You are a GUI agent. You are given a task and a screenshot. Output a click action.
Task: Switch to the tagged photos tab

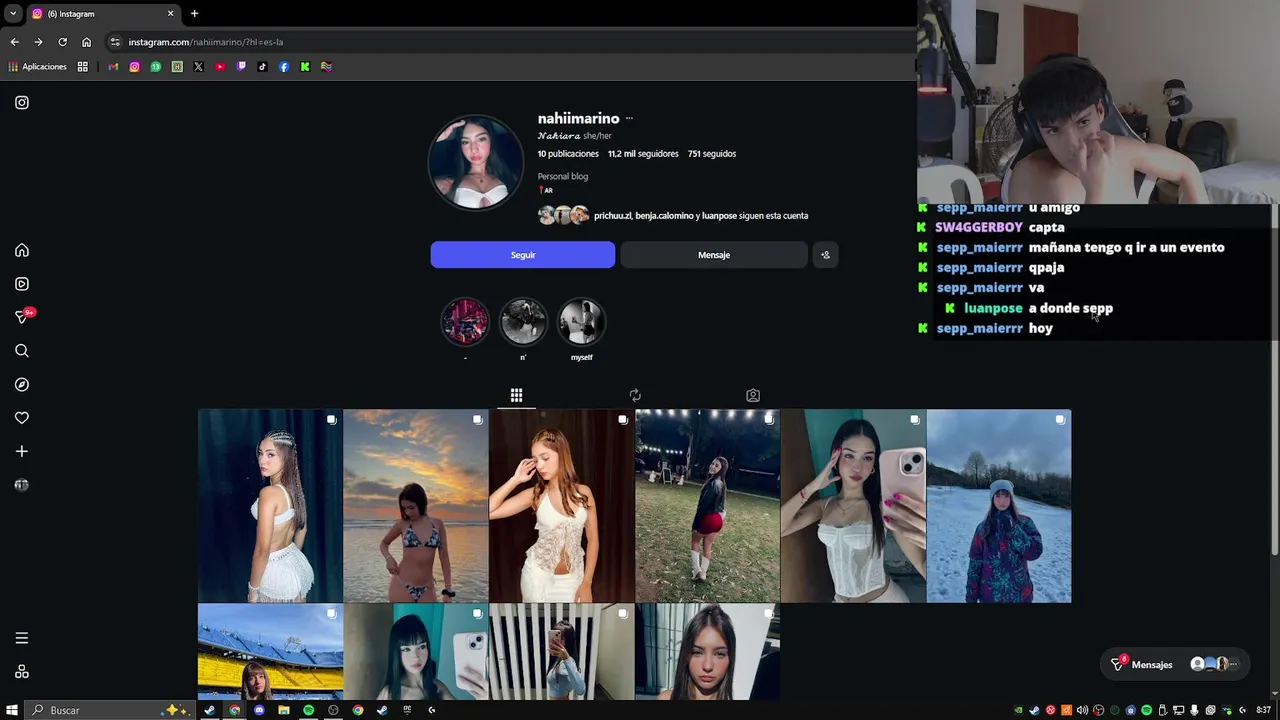tap(753, 396)
